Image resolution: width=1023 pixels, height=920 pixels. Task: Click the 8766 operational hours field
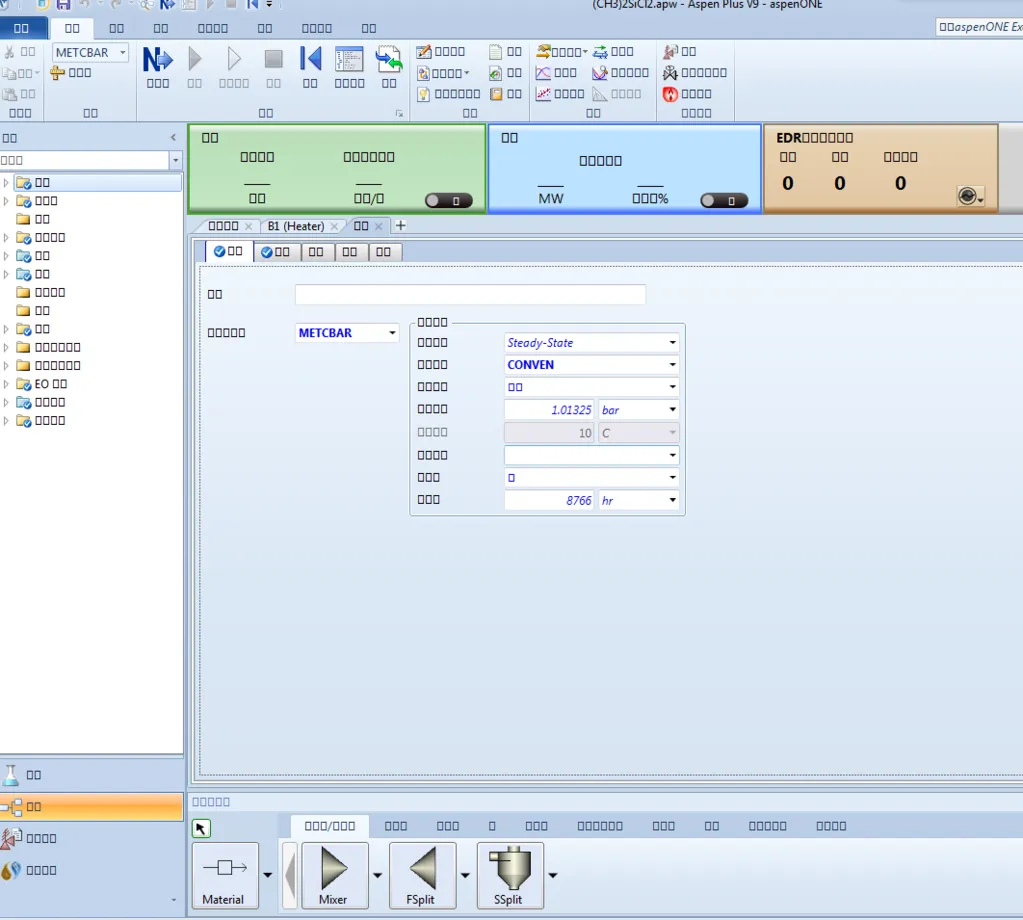[x=549, y=500]
